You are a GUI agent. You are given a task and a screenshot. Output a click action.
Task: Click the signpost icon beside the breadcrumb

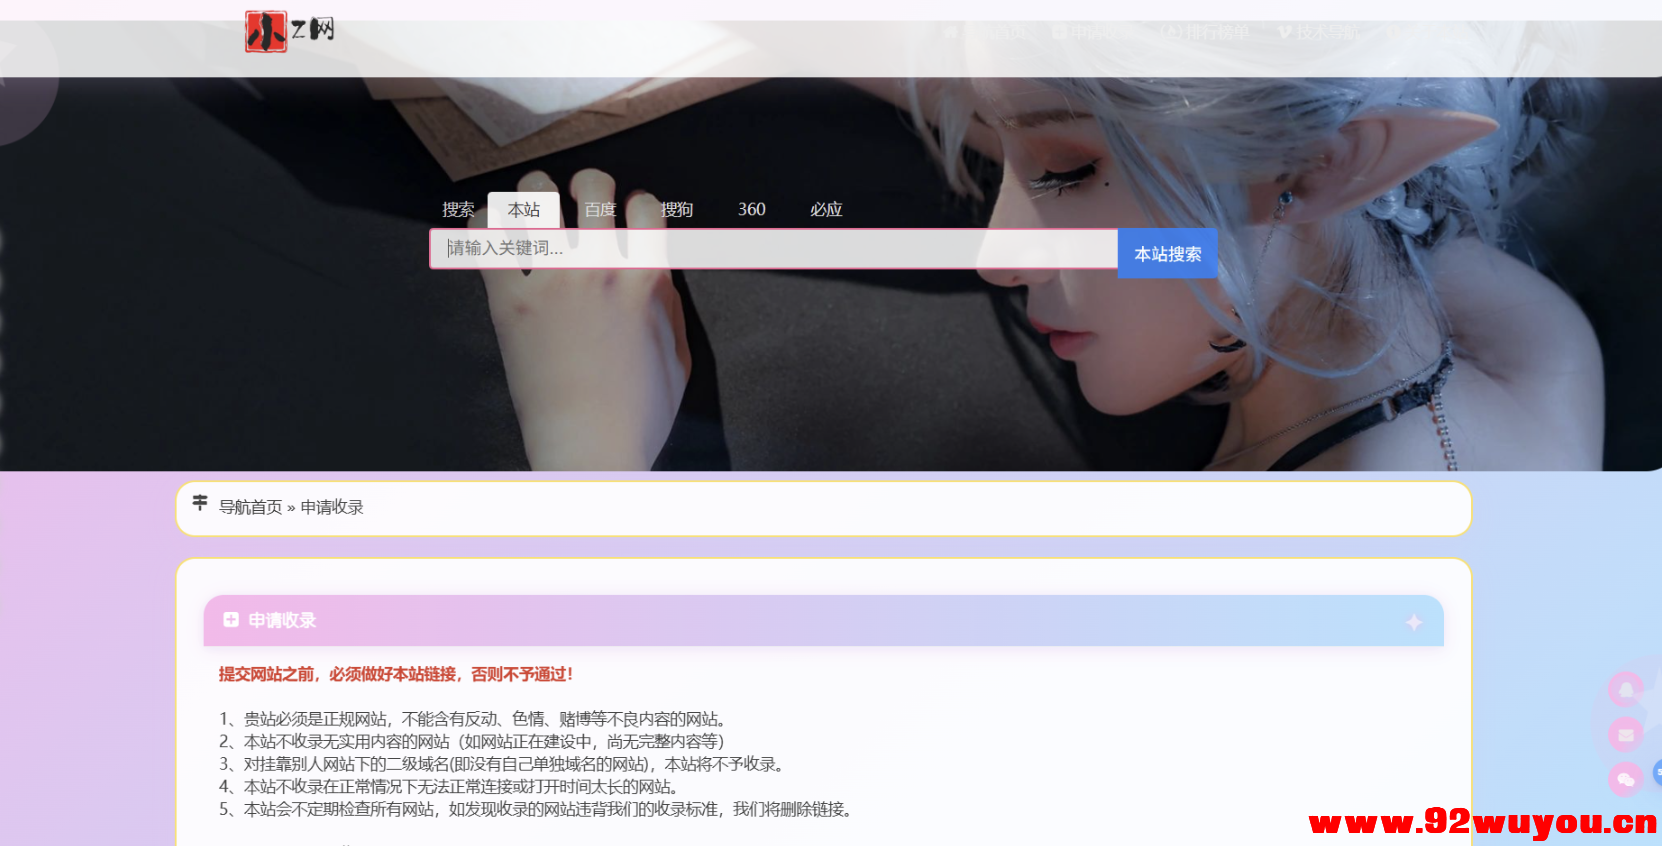click(200, 503)
